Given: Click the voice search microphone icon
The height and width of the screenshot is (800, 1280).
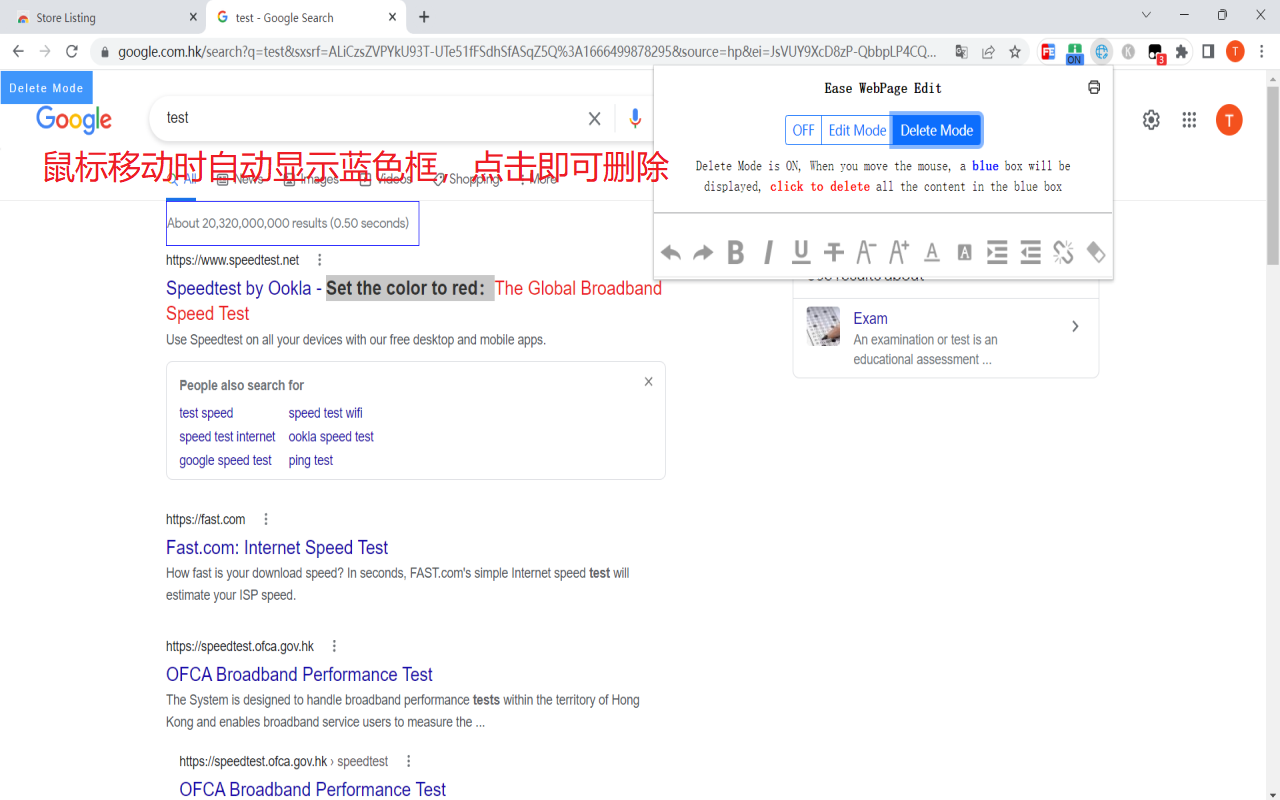Looking at the screenshot, I should [x=635, y=118].
